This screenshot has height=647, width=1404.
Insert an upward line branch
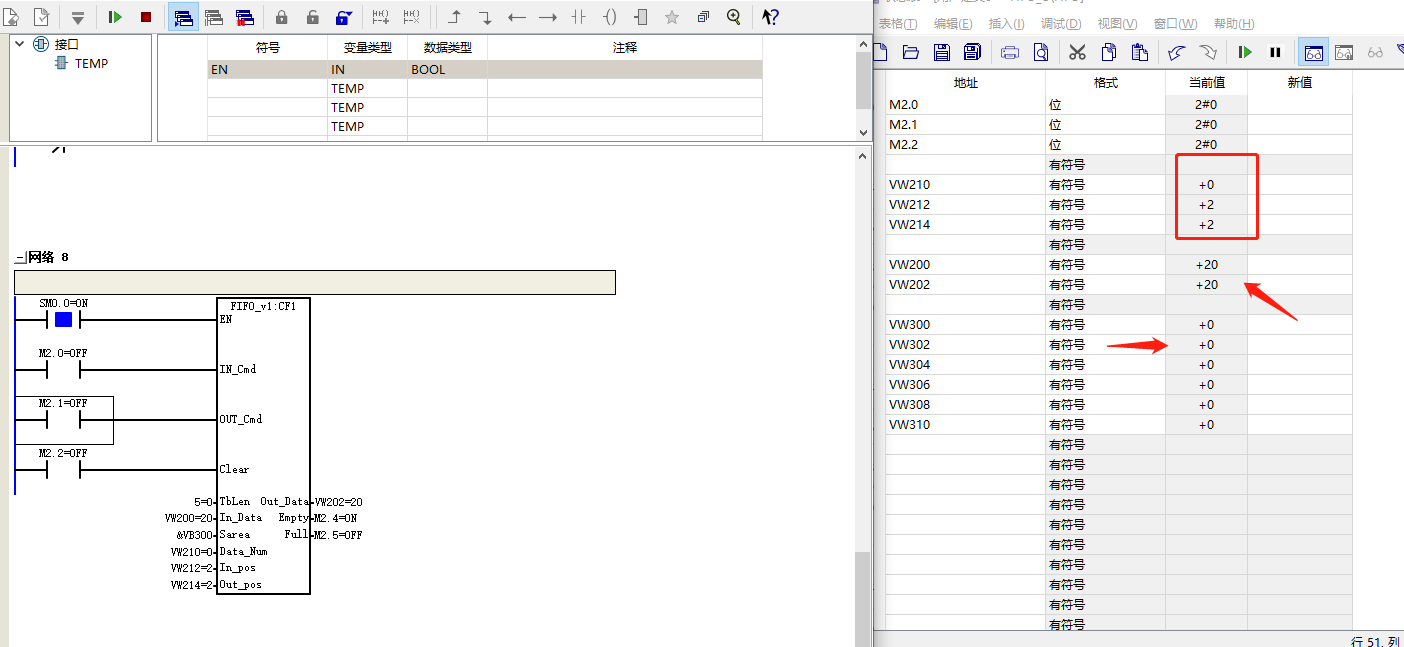(x=455, y=17)
